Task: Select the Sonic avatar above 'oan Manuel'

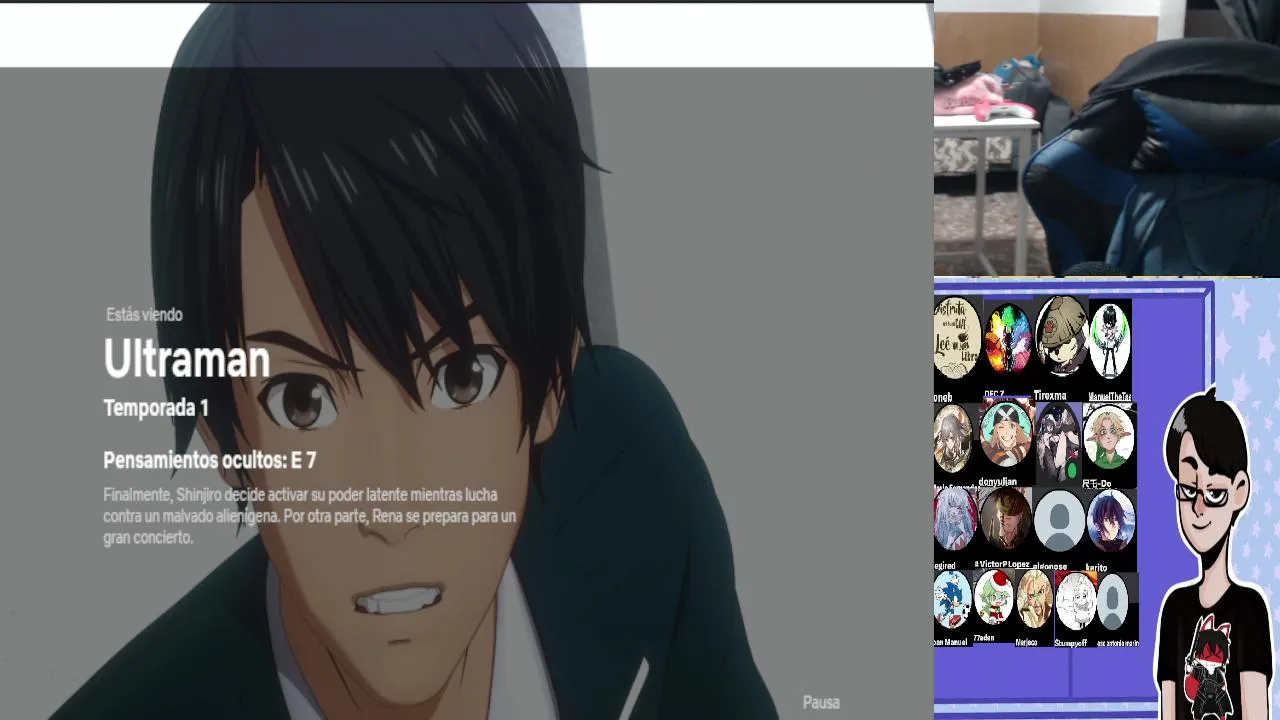Action: (x=952, y=600)
